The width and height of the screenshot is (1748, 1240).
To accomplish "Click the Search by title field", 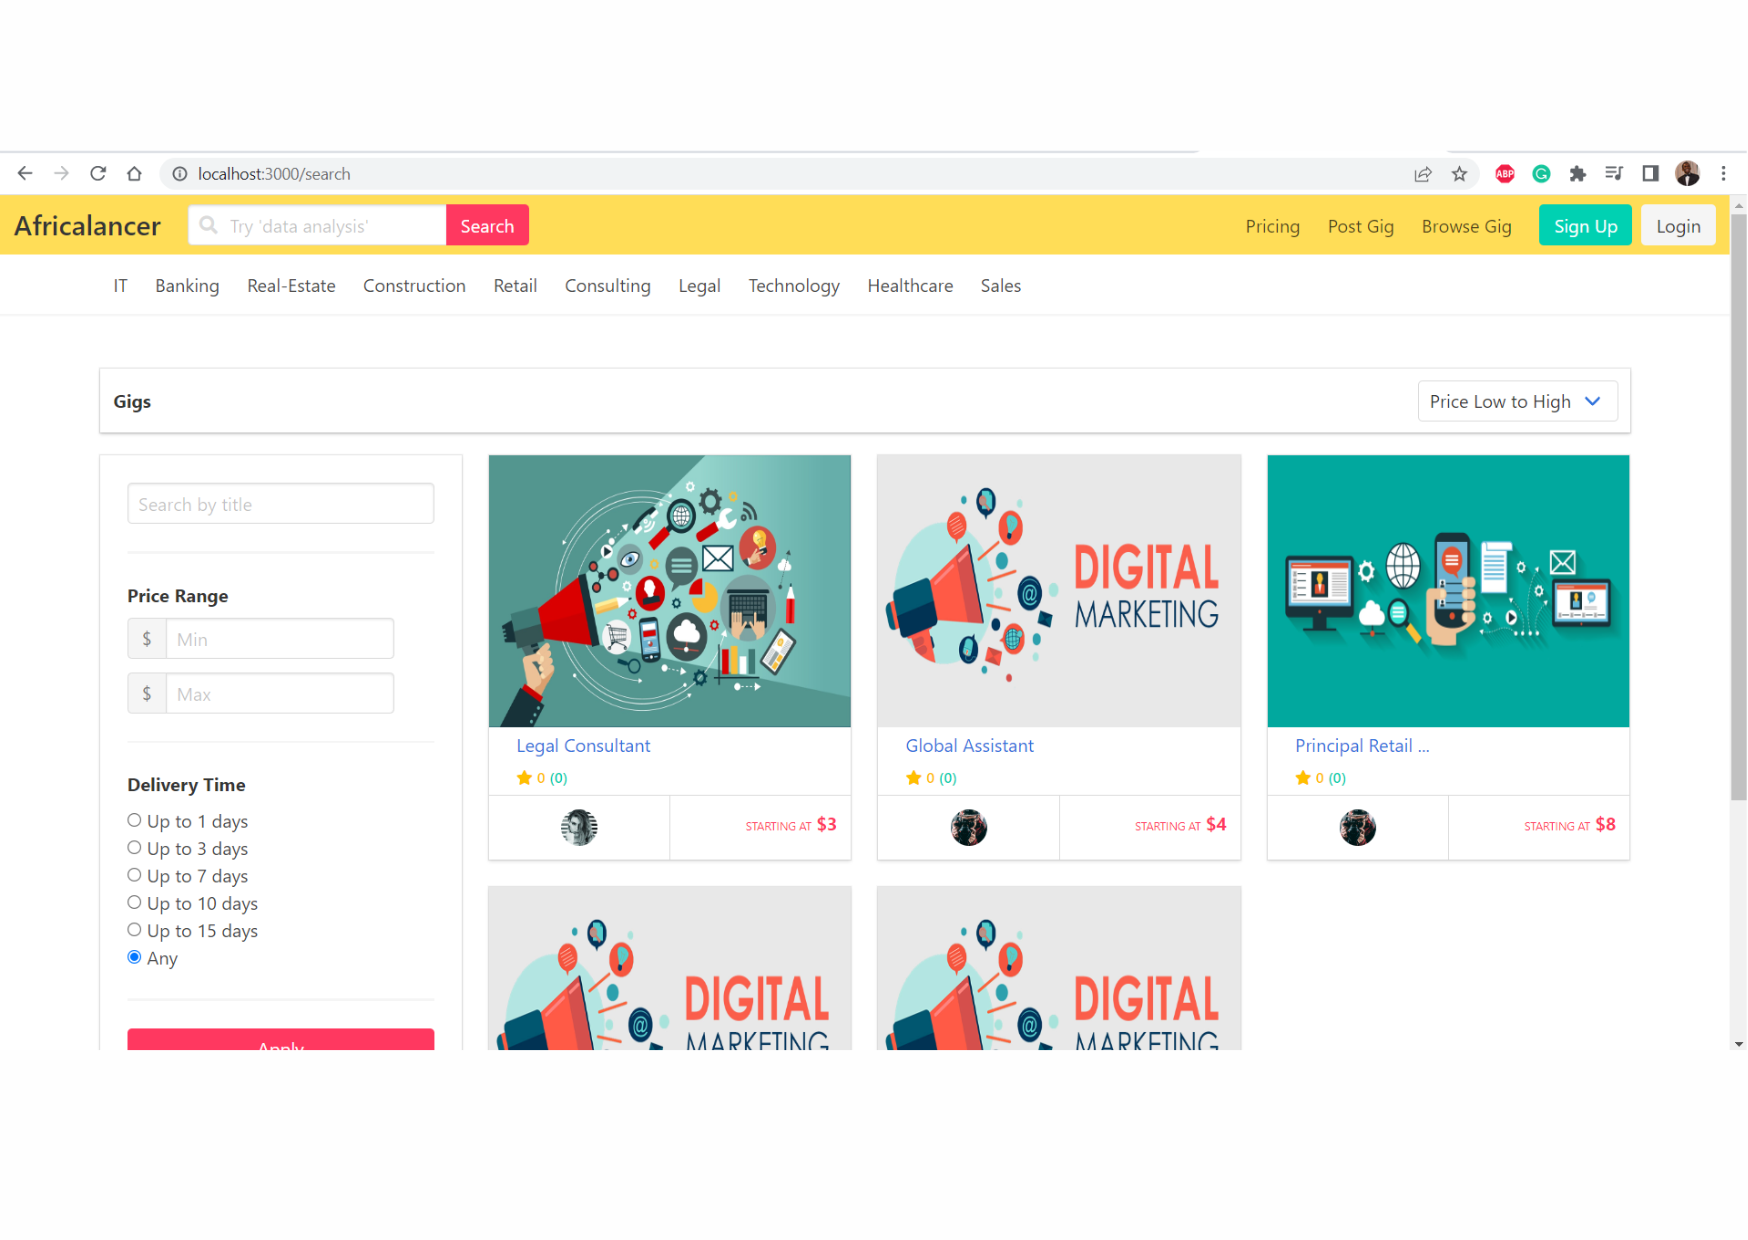I will tap(280, 504).
